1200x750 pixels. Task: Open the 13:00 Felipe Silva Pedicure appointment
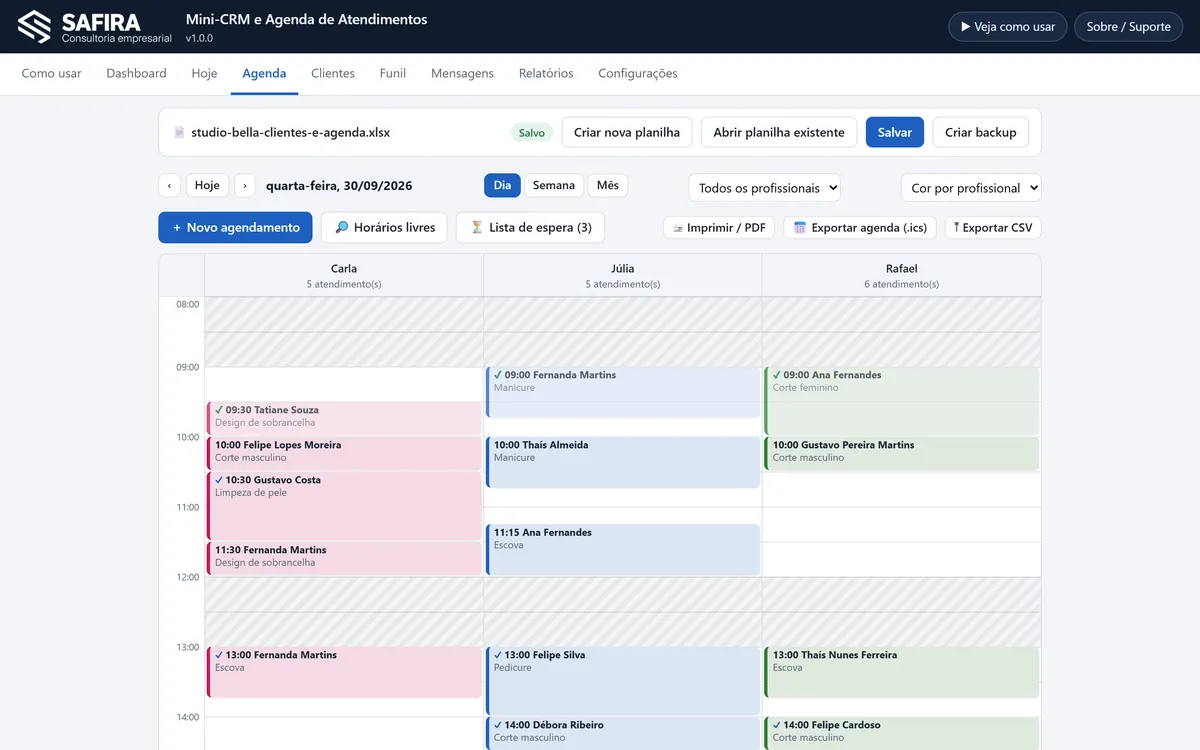(623, 681)
